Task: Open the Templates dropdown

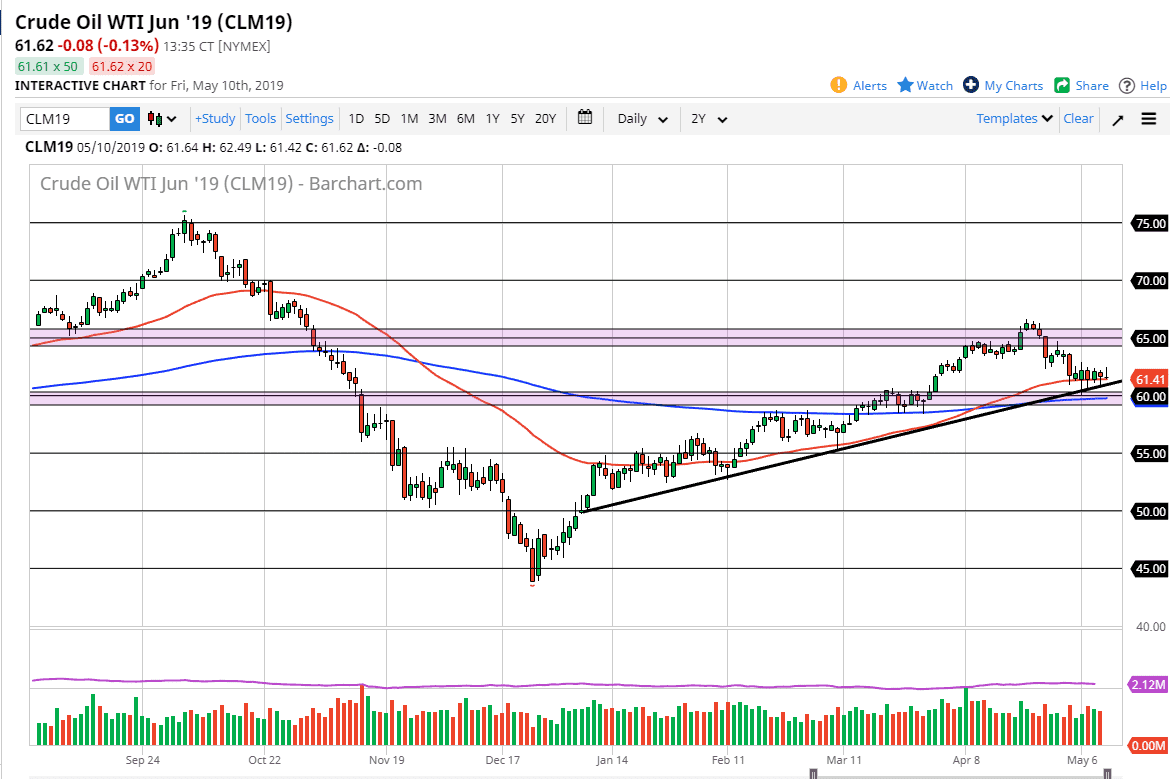Action: [1013, 118]
